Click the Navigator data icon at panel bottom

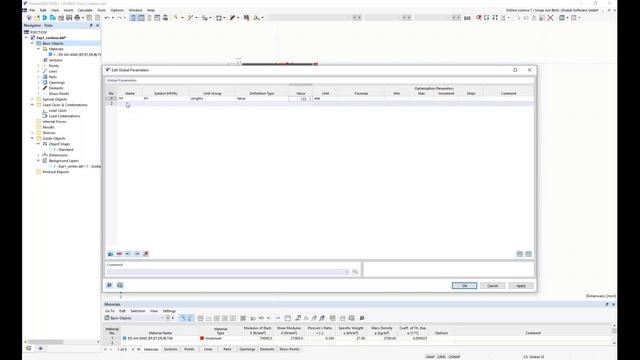(x=29, y=349)
